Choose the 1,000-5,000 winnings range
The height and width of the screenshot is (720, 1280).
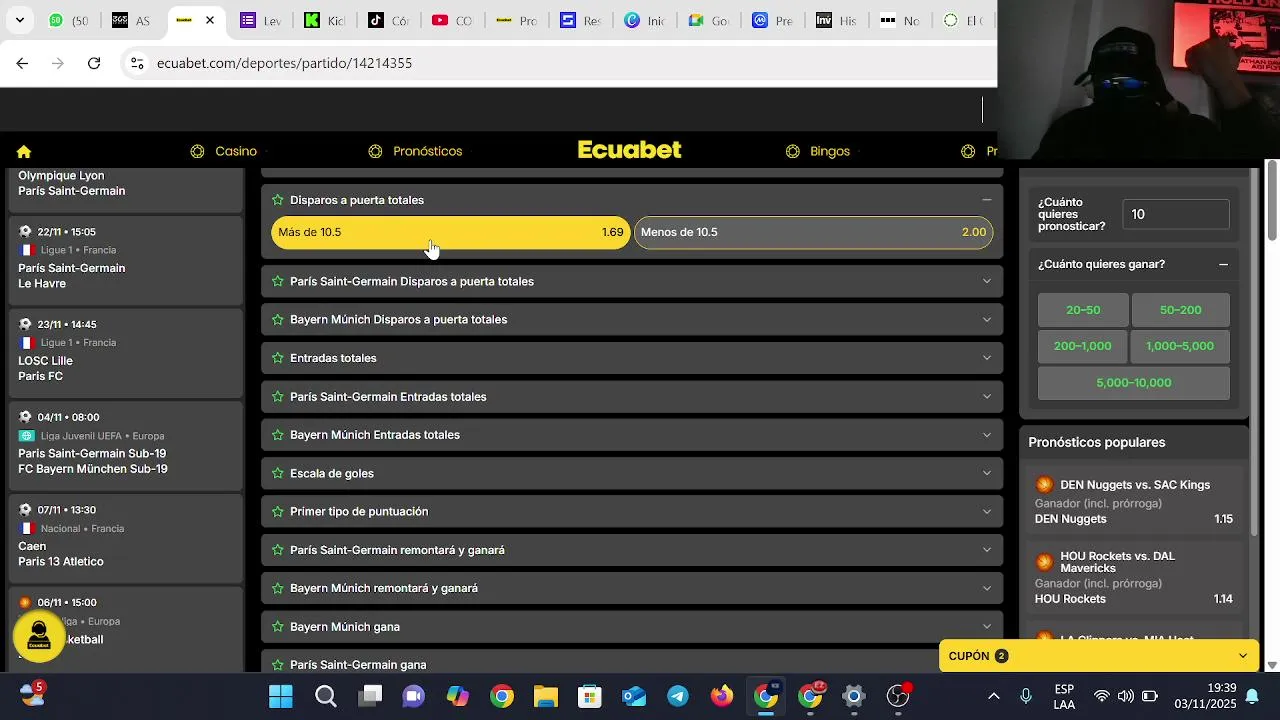tap(1180, 346)
